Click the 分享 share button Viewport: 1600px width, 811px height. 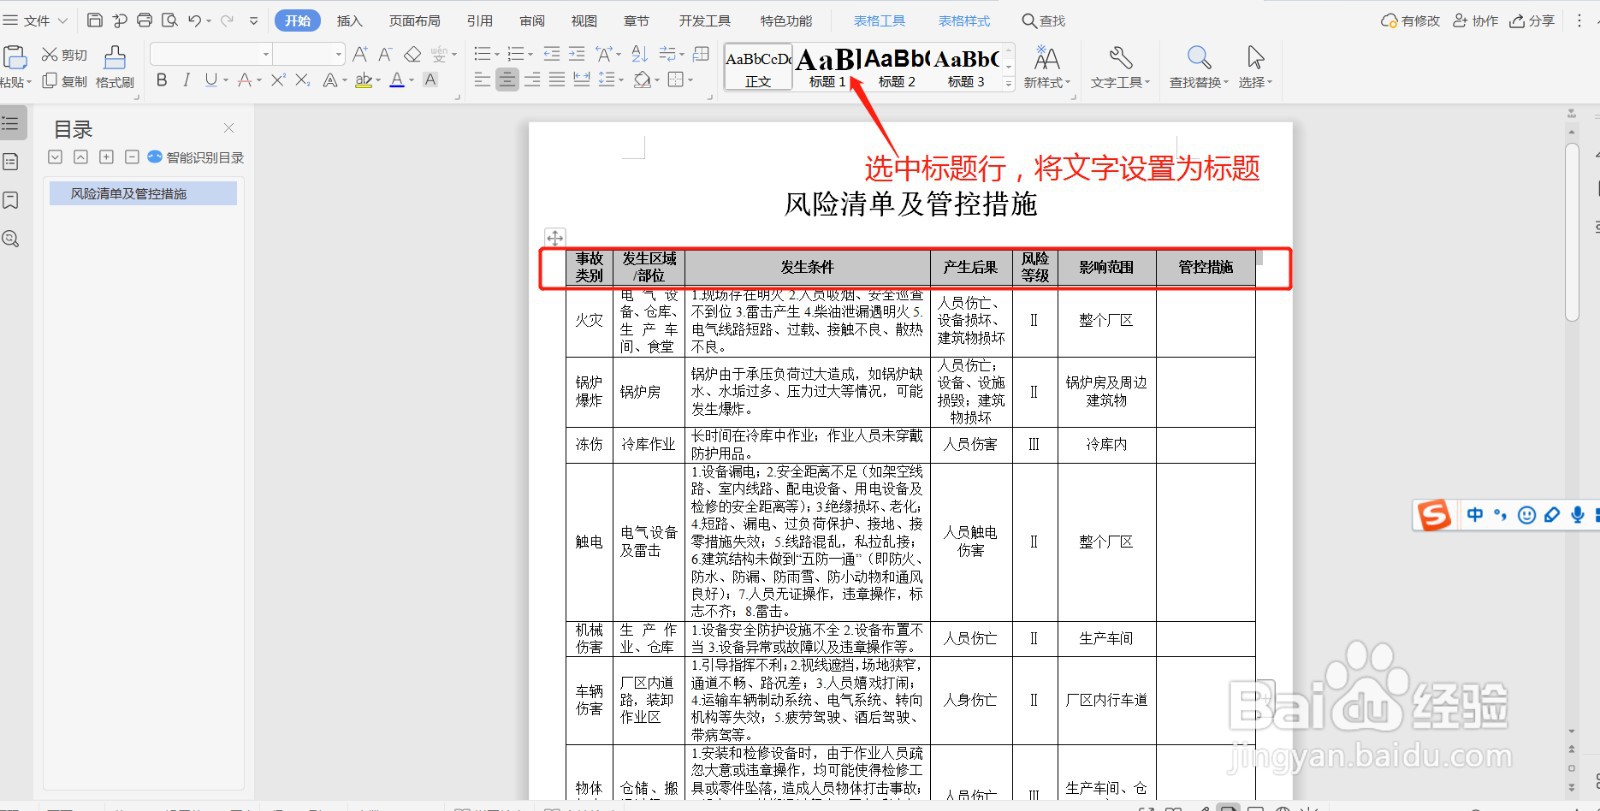1532,20
